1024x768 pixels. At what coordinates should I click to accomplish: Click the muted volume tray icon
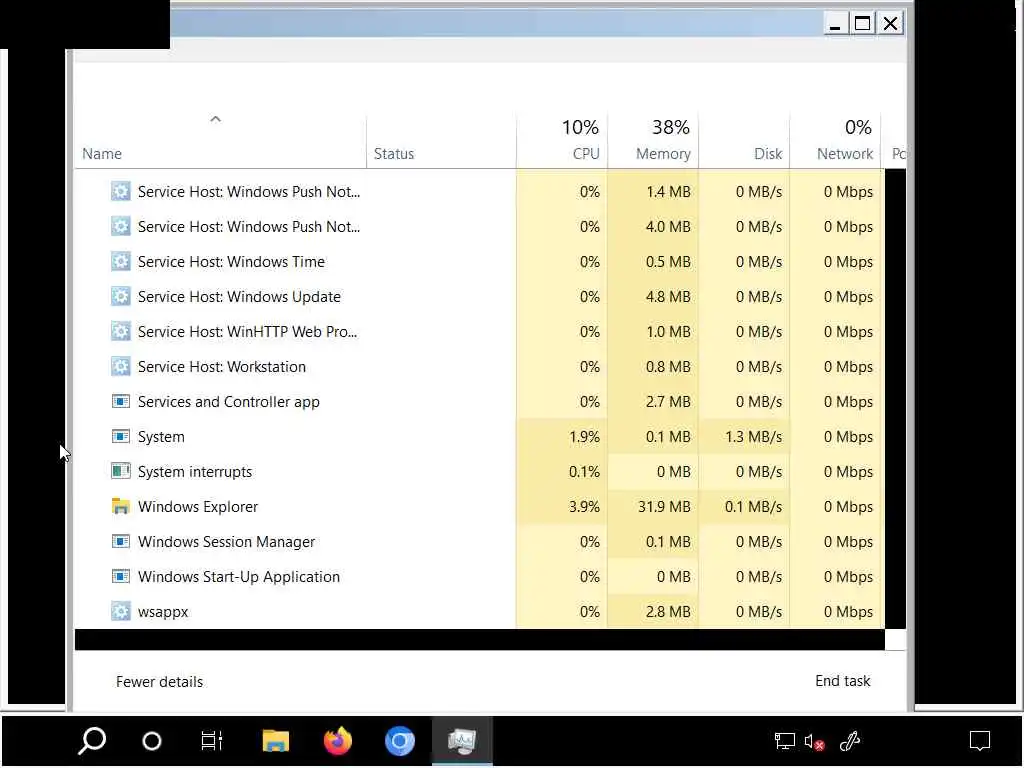click(x=814, y=742)
